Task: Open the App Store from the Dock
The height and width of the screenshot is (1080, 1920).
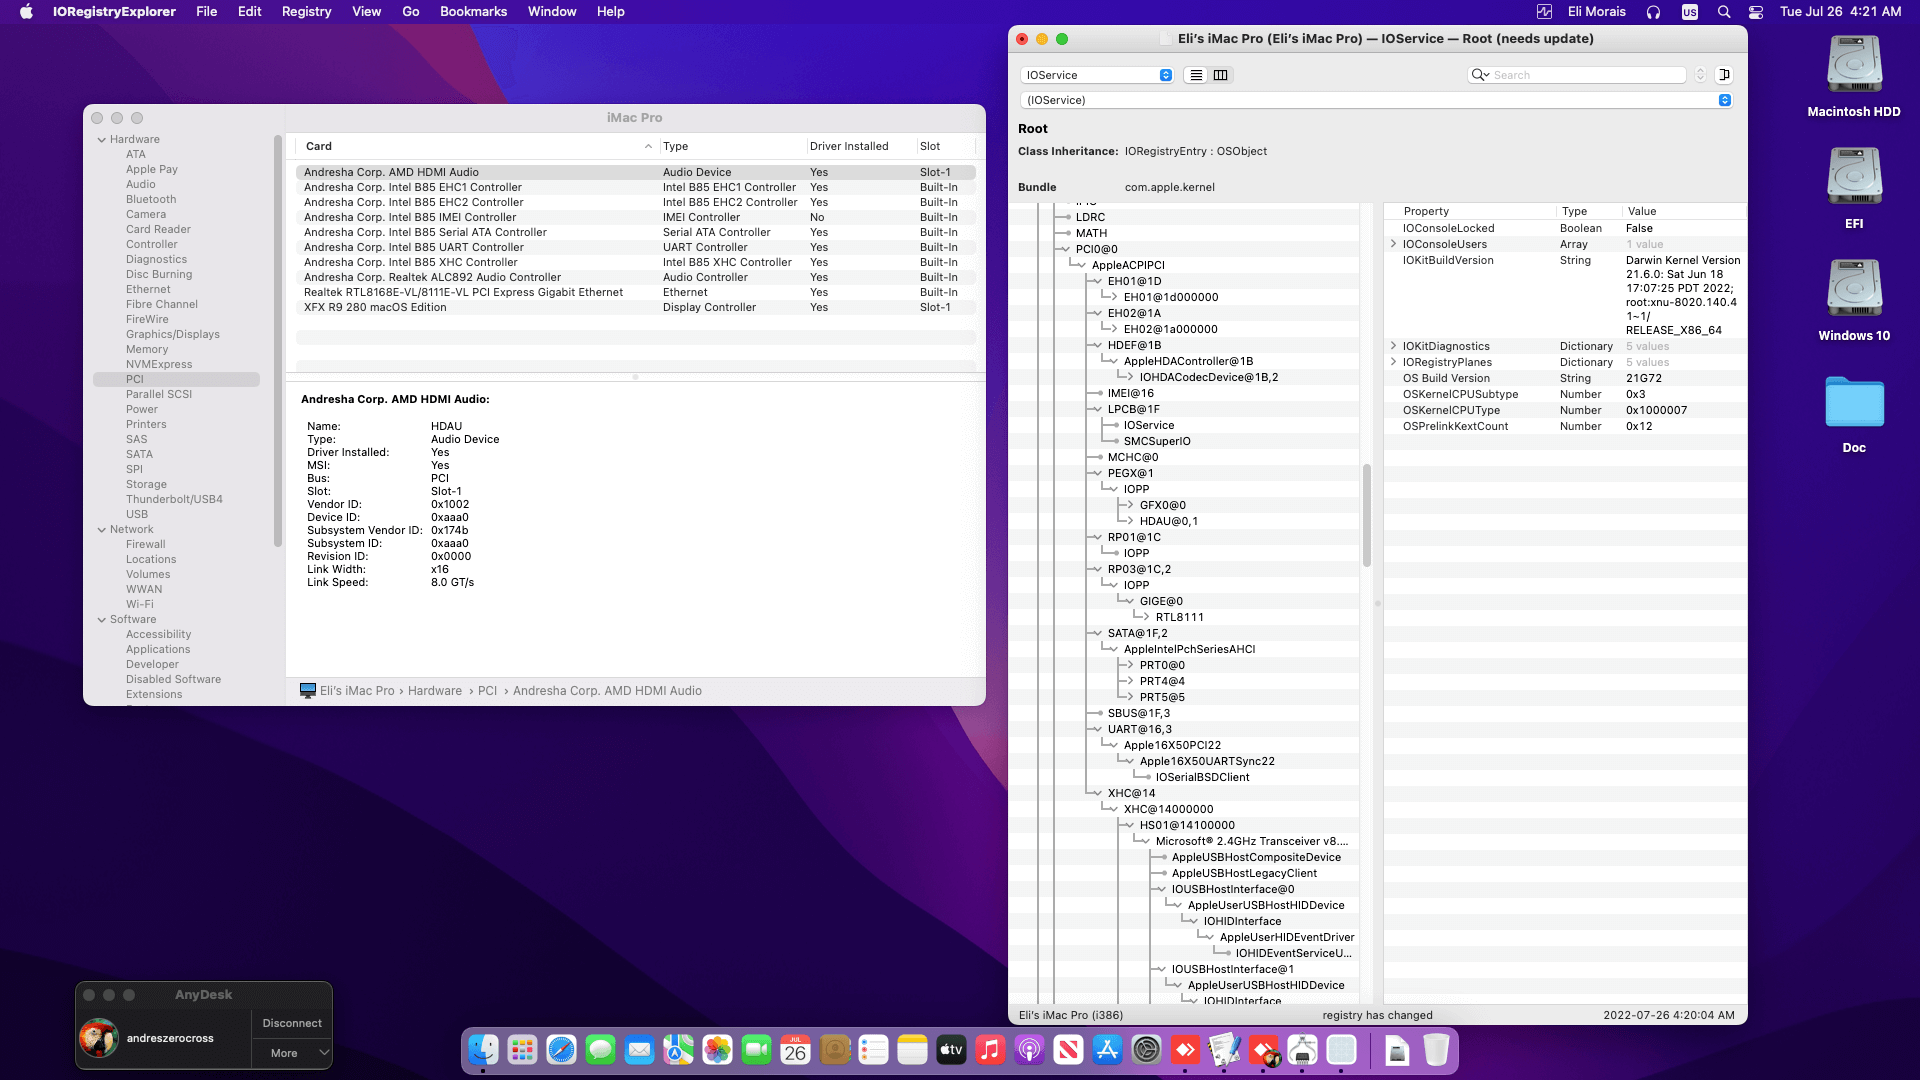Action: pos(1108,1051)
